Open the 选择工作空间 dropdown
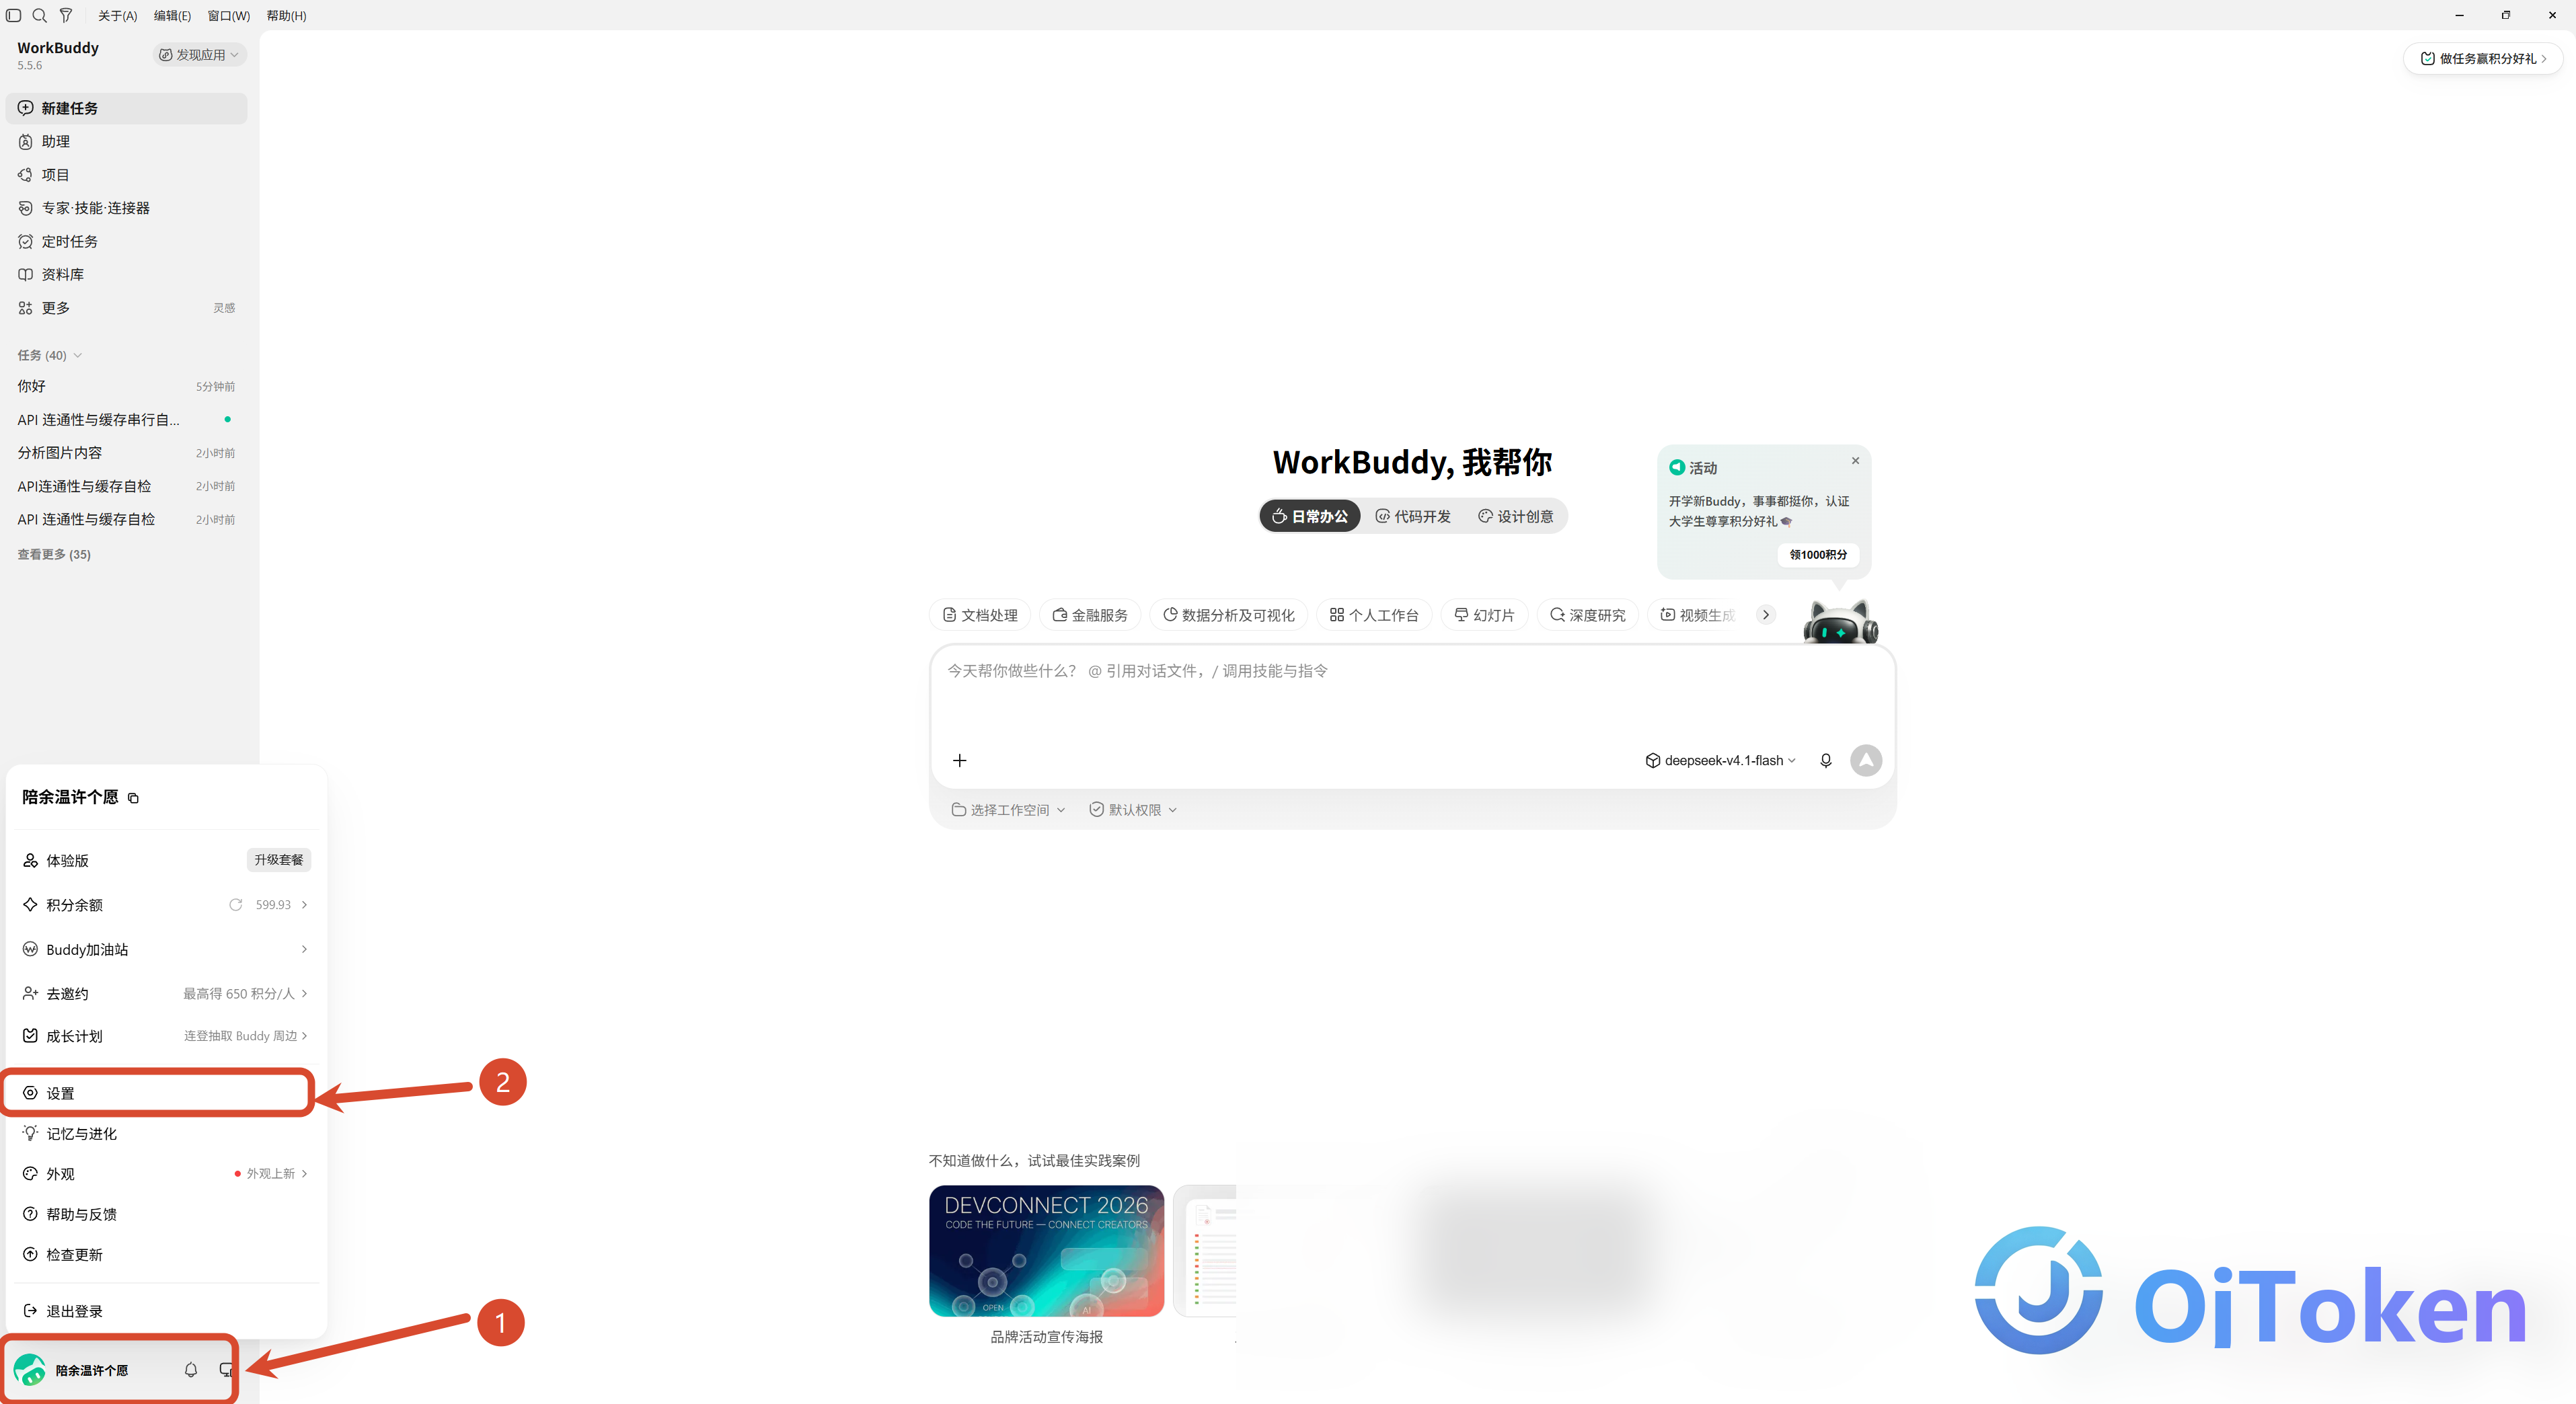The image size is (2576, 1404). (x=1008, y=810)
